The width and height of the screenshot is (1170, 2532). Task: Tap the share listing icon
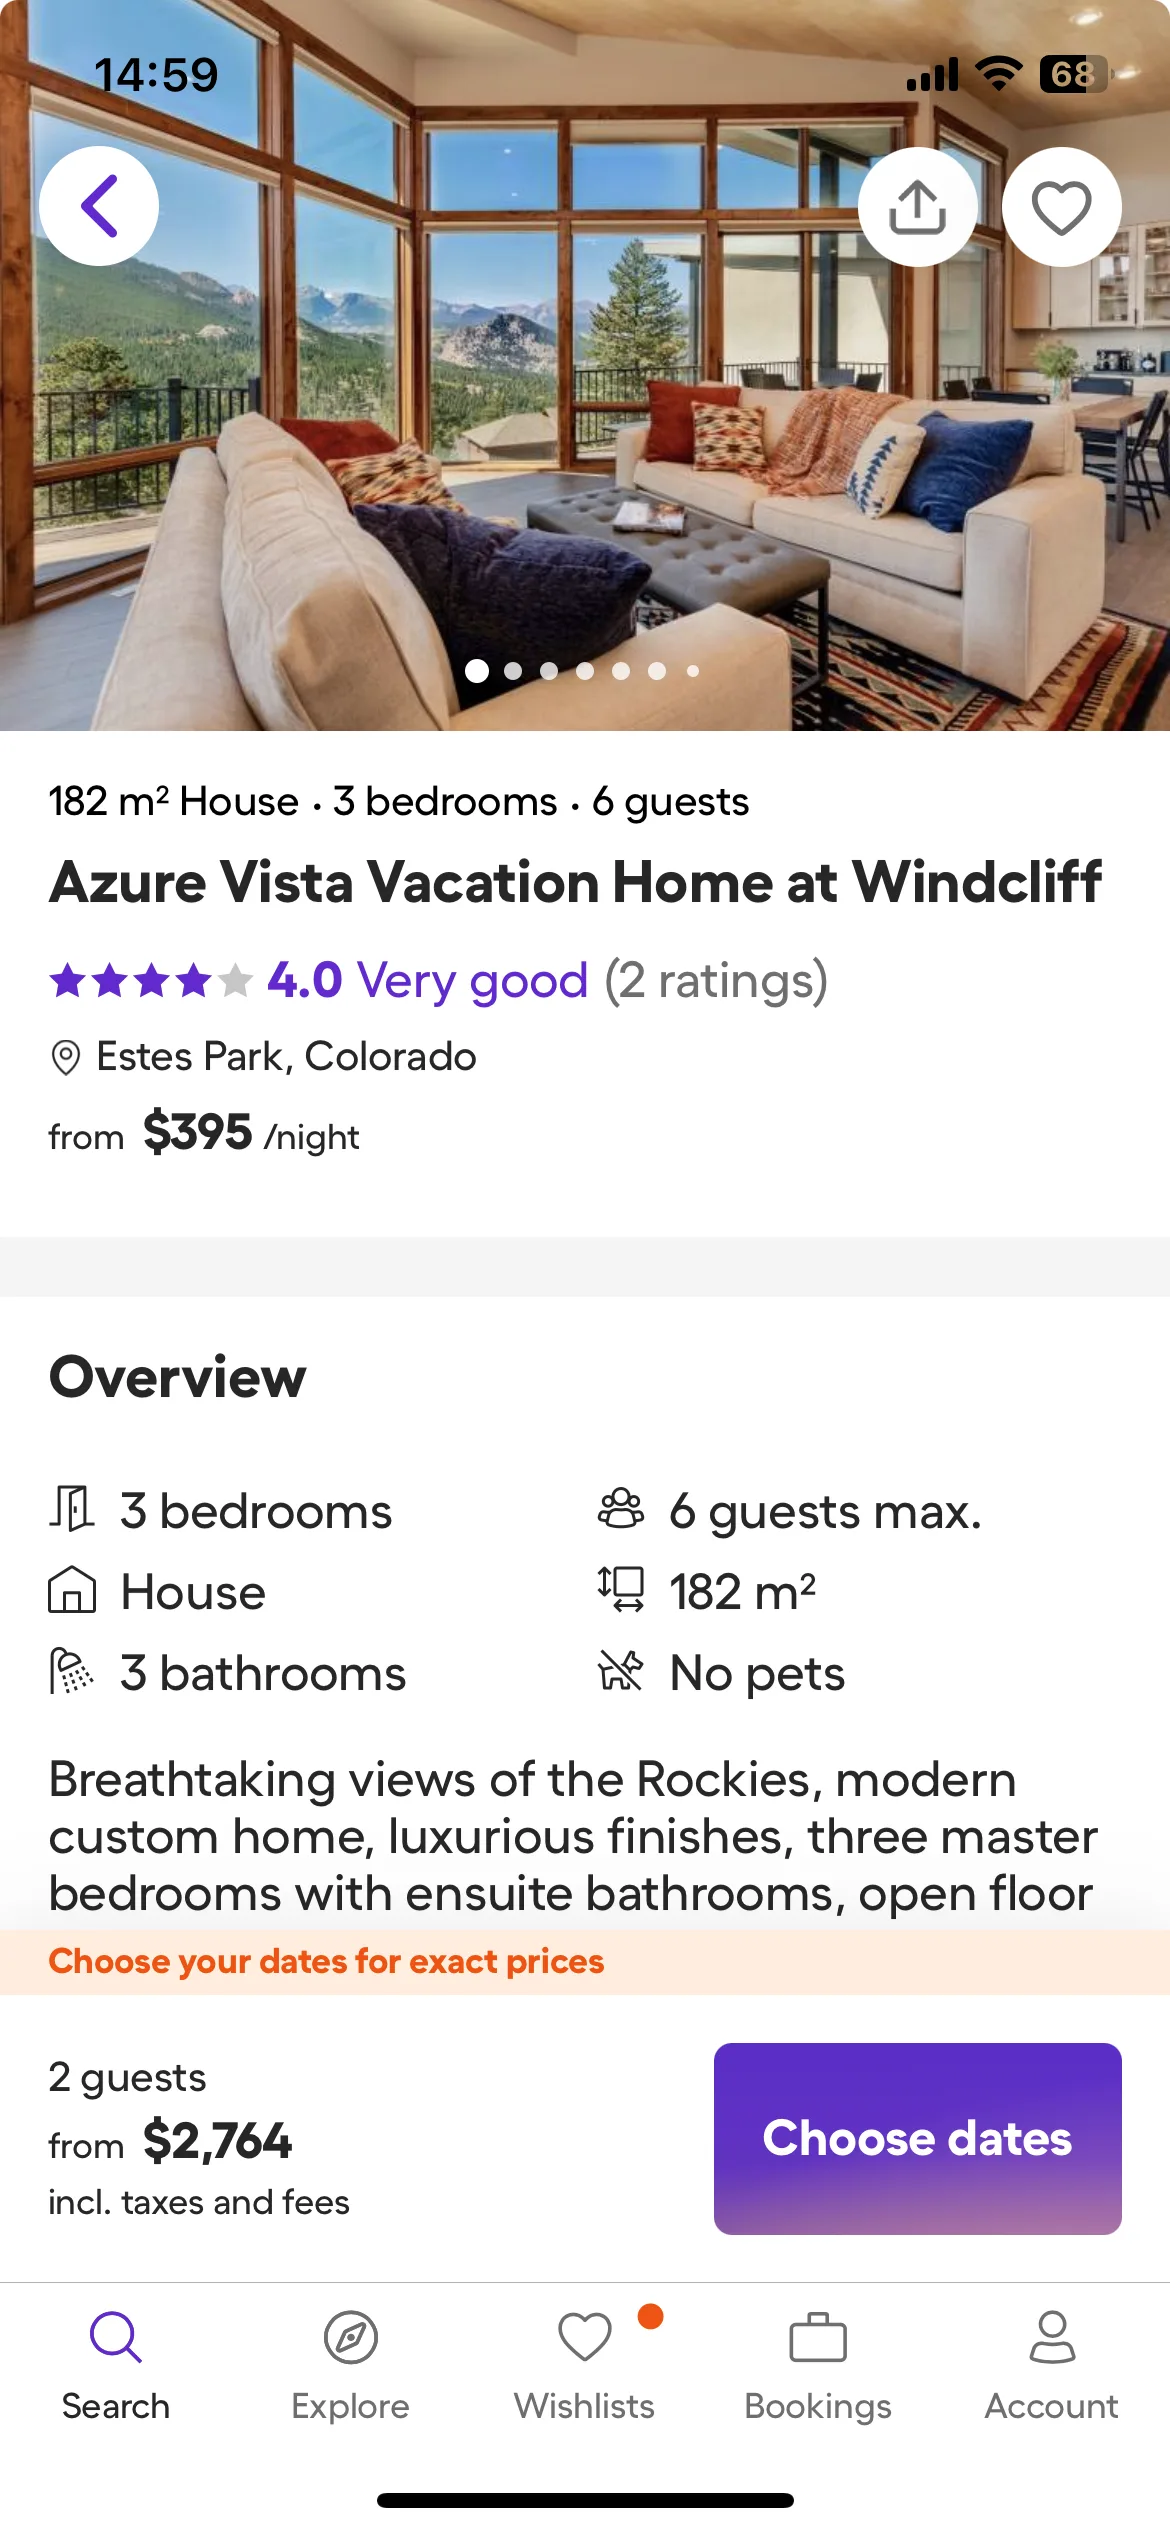pyautogui.click(x=917, y=207)
